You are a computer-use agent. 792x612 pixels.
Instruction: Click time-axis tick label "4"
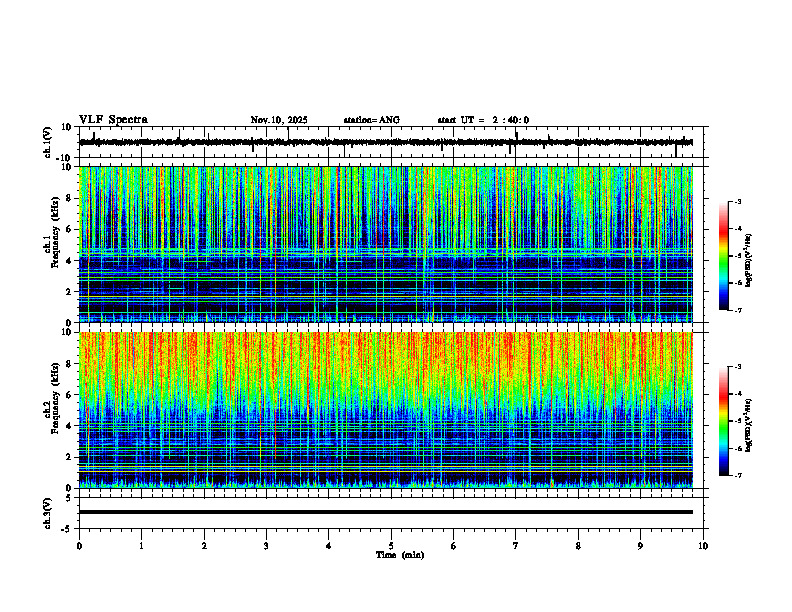pos(329,546)
